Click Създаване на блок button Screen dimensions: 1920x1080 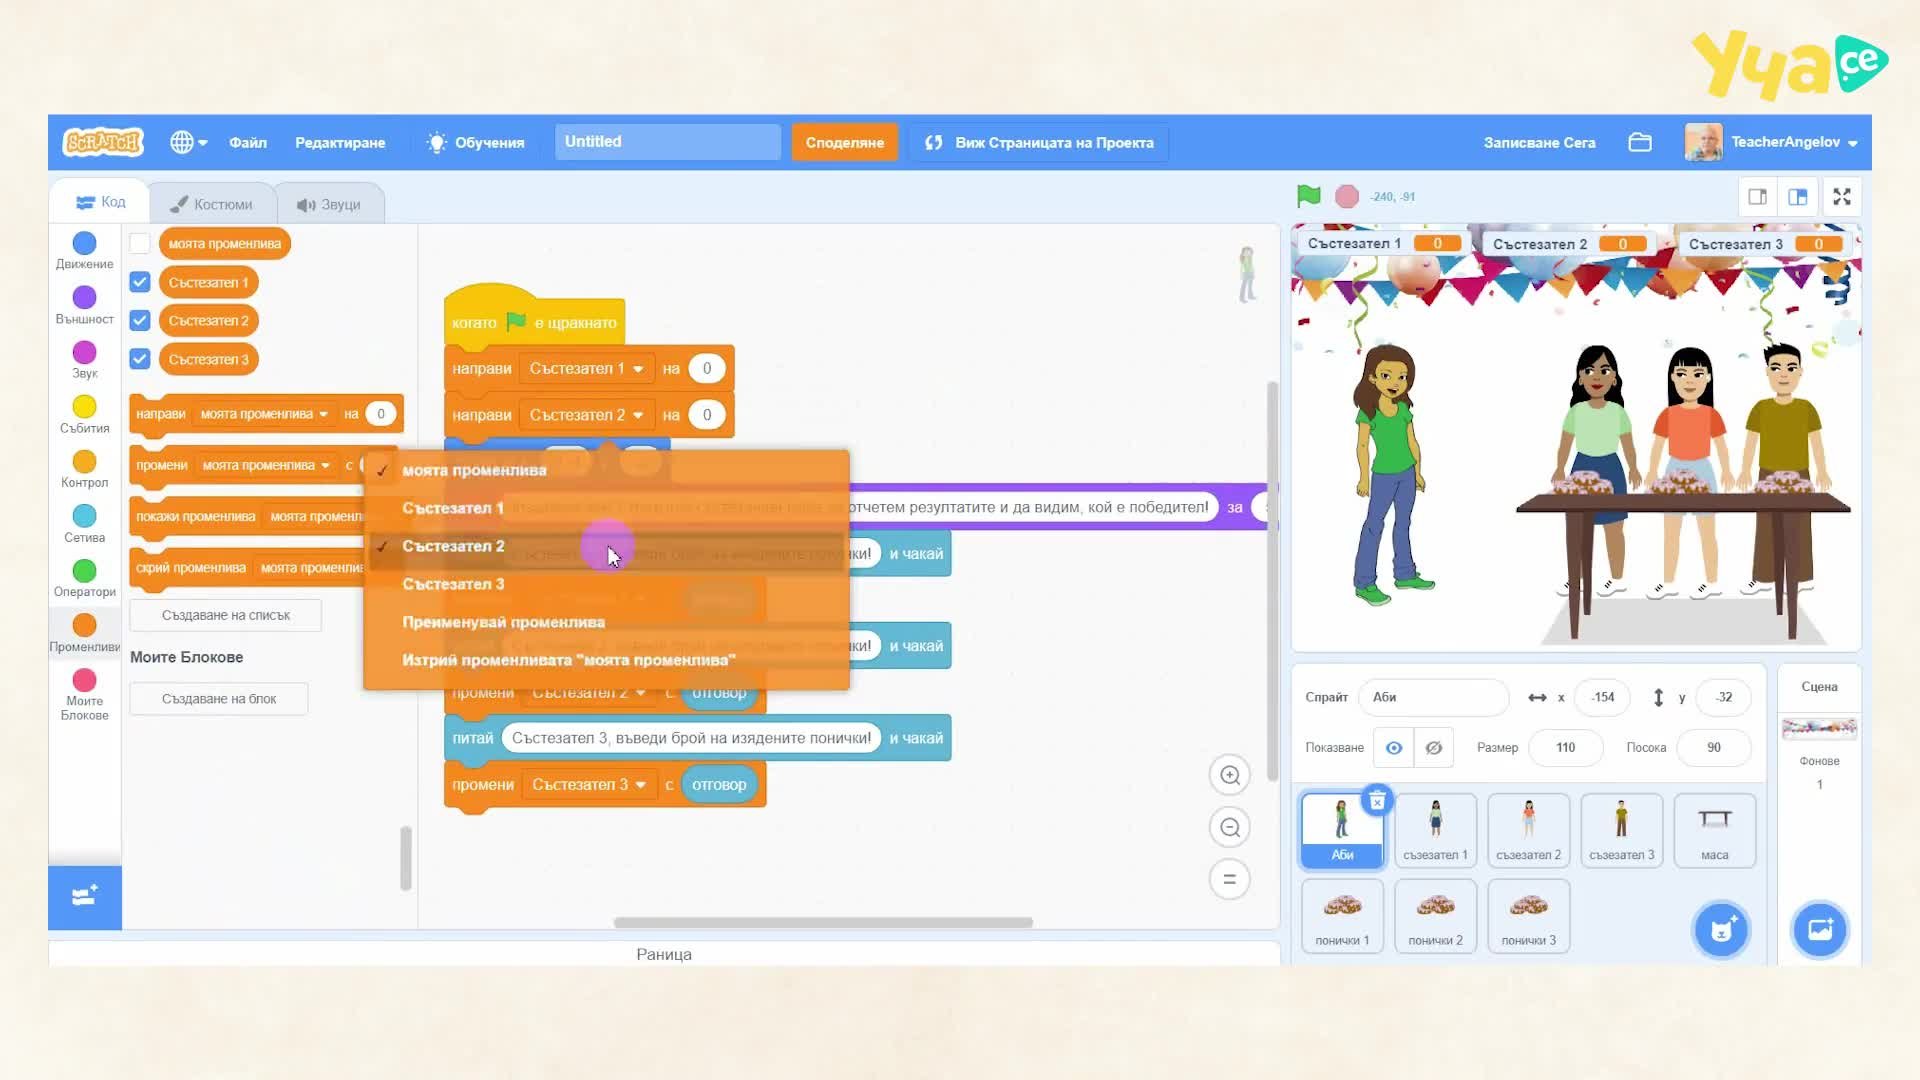[219, 699]
